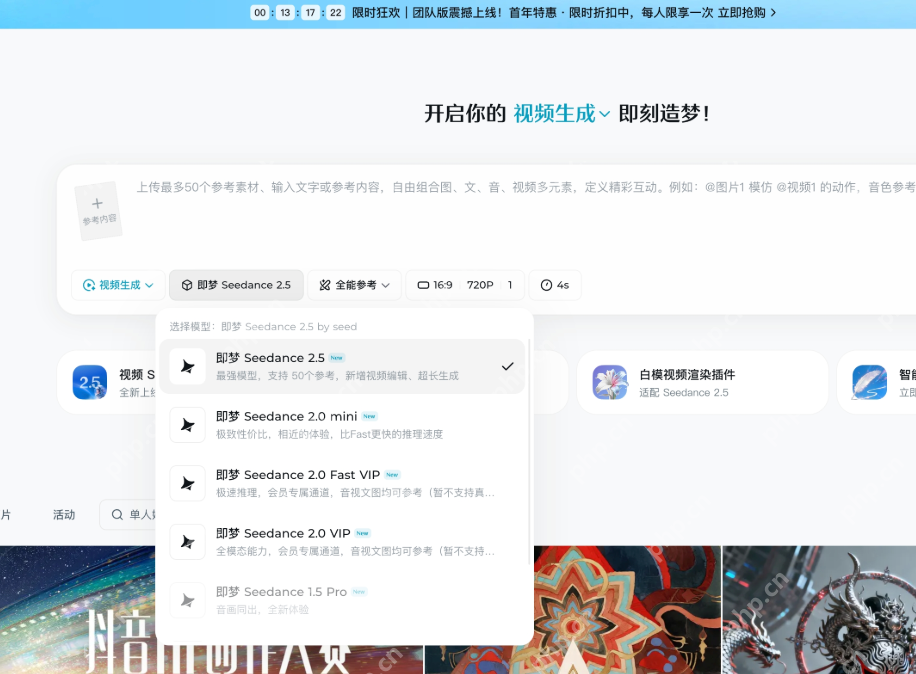
Task: Expand the 全能参考 dropdown
Action: point(354,285)
